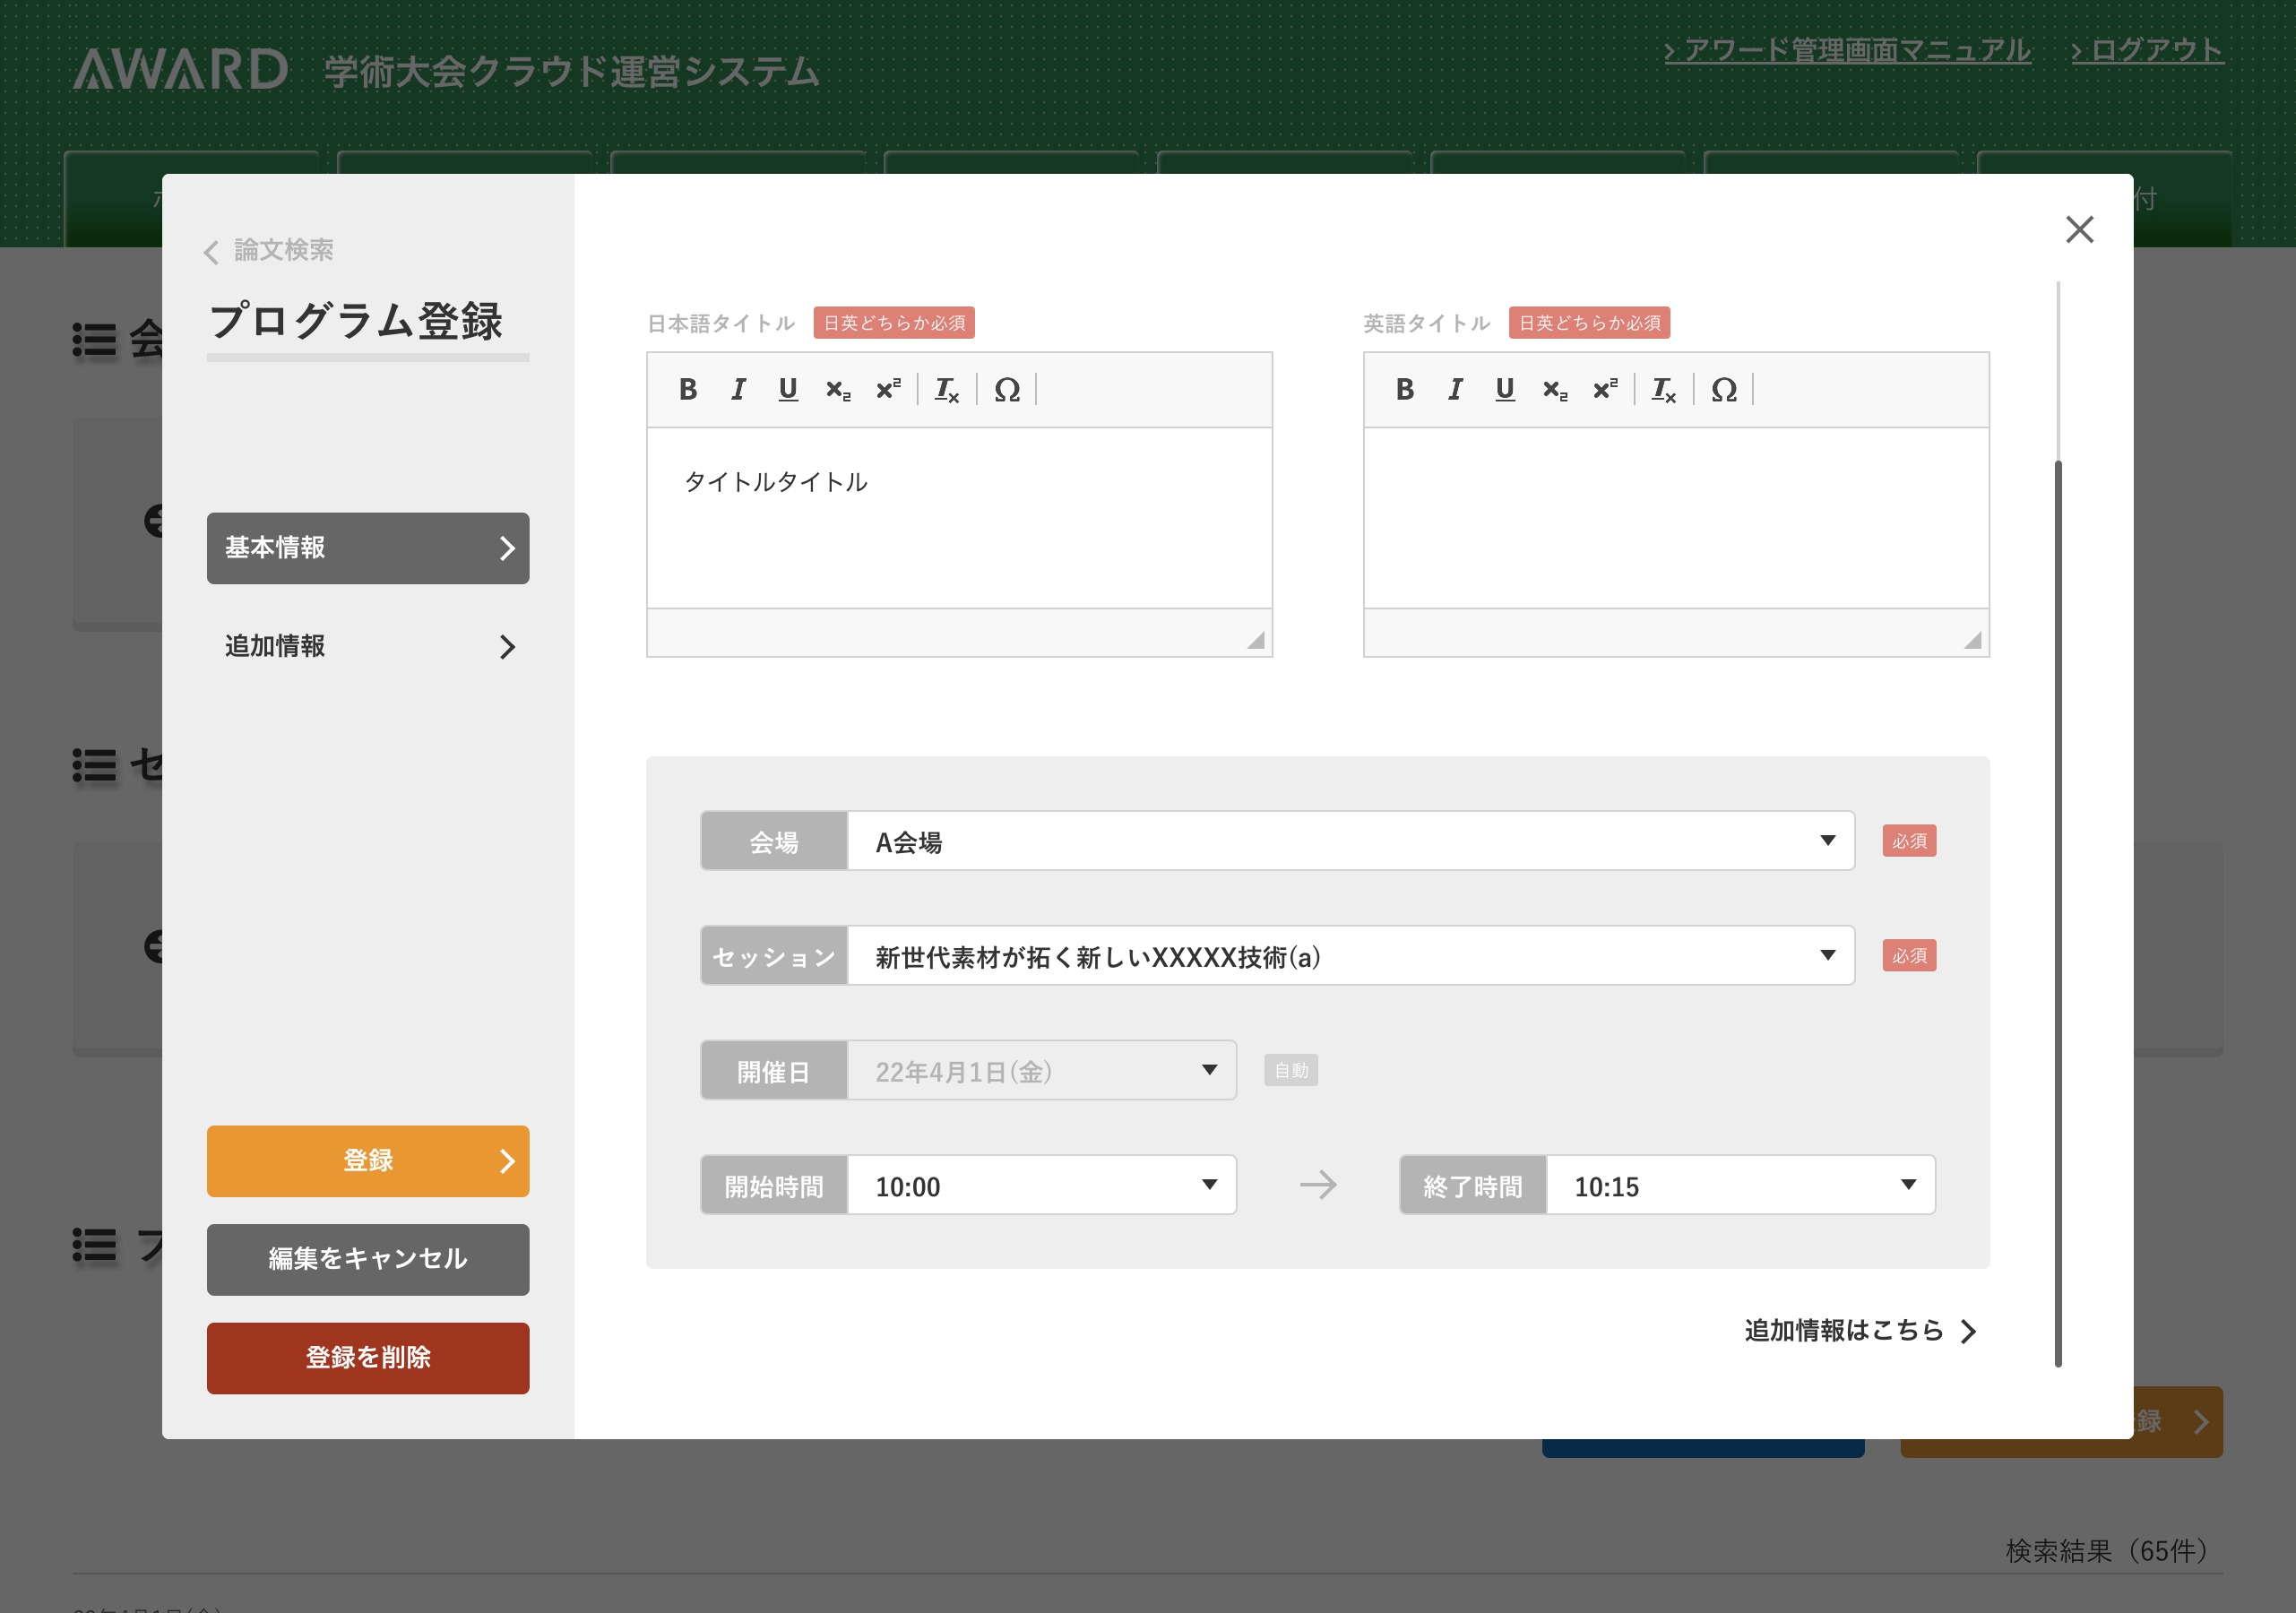Apply italic in Japanese title editor

click(738, 389)
